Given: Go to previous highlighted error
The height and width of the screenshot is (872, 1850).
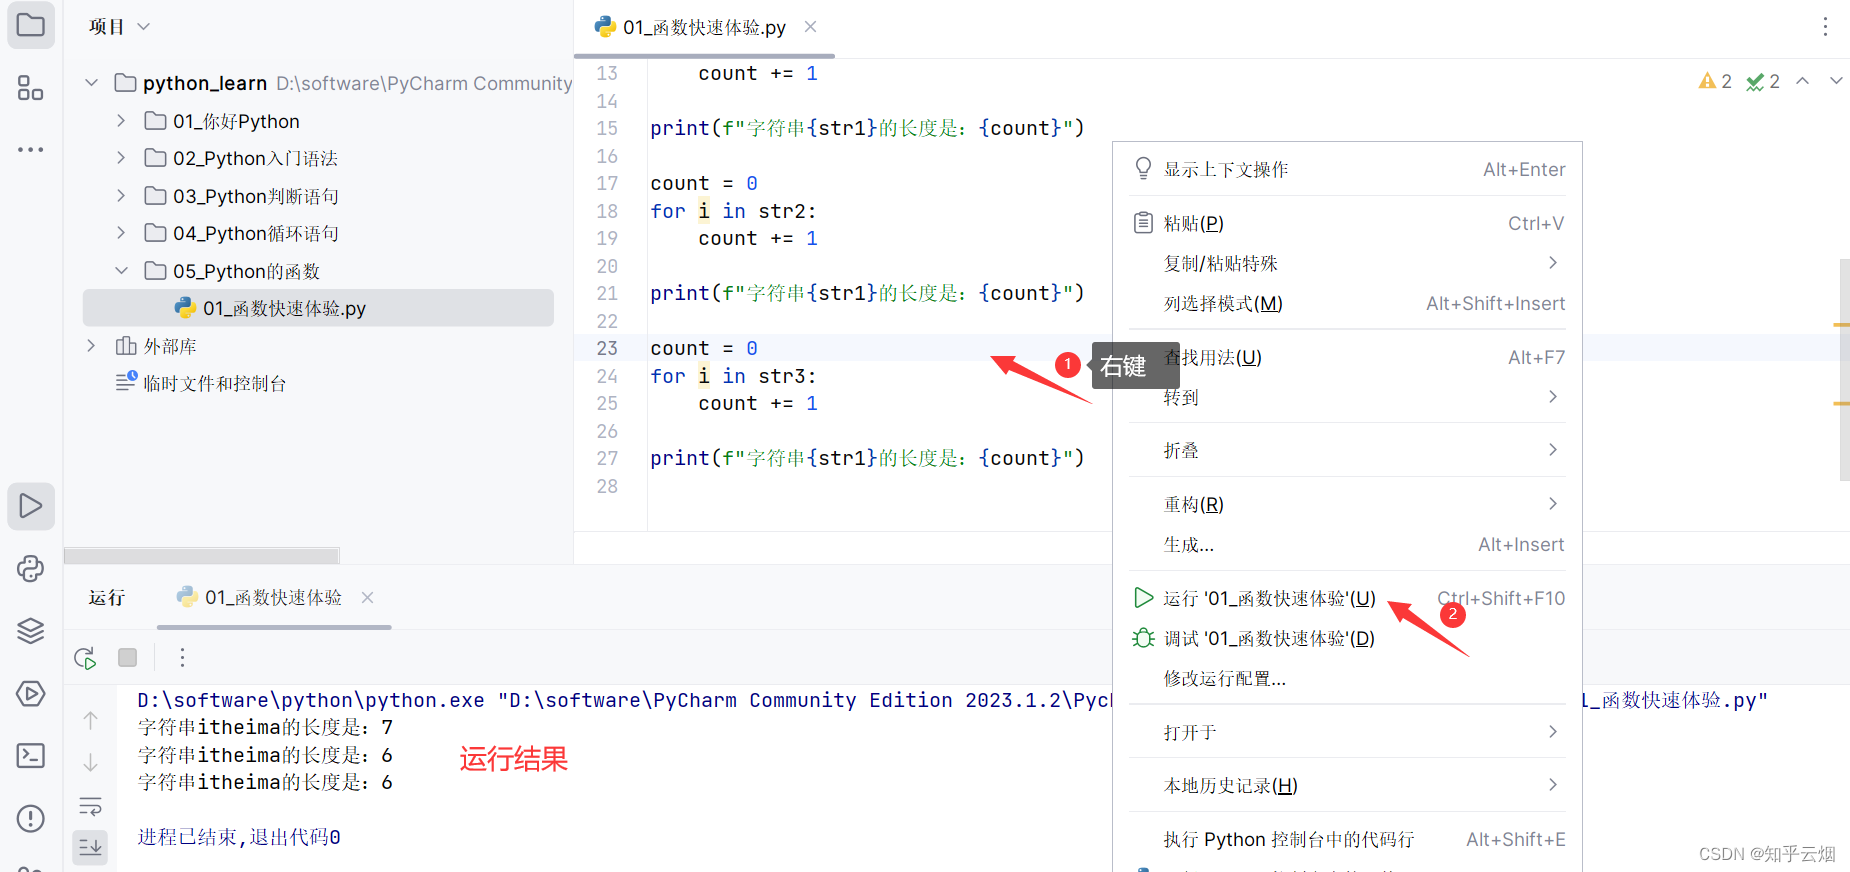Looking at the screenshot, I should pos(1802,81).
